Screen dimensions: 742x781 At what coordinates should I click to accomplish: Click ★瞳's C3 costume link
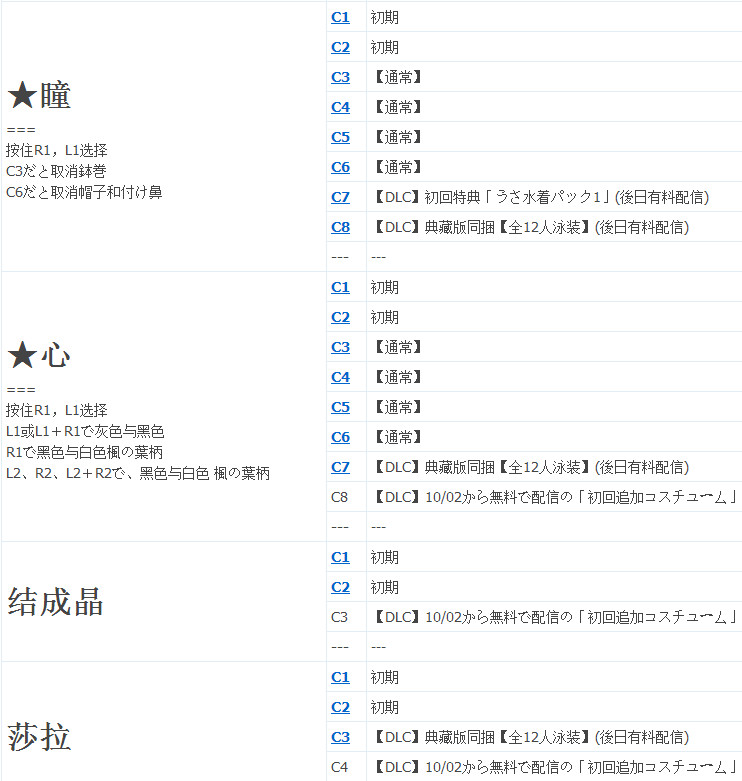coord(340,77)
